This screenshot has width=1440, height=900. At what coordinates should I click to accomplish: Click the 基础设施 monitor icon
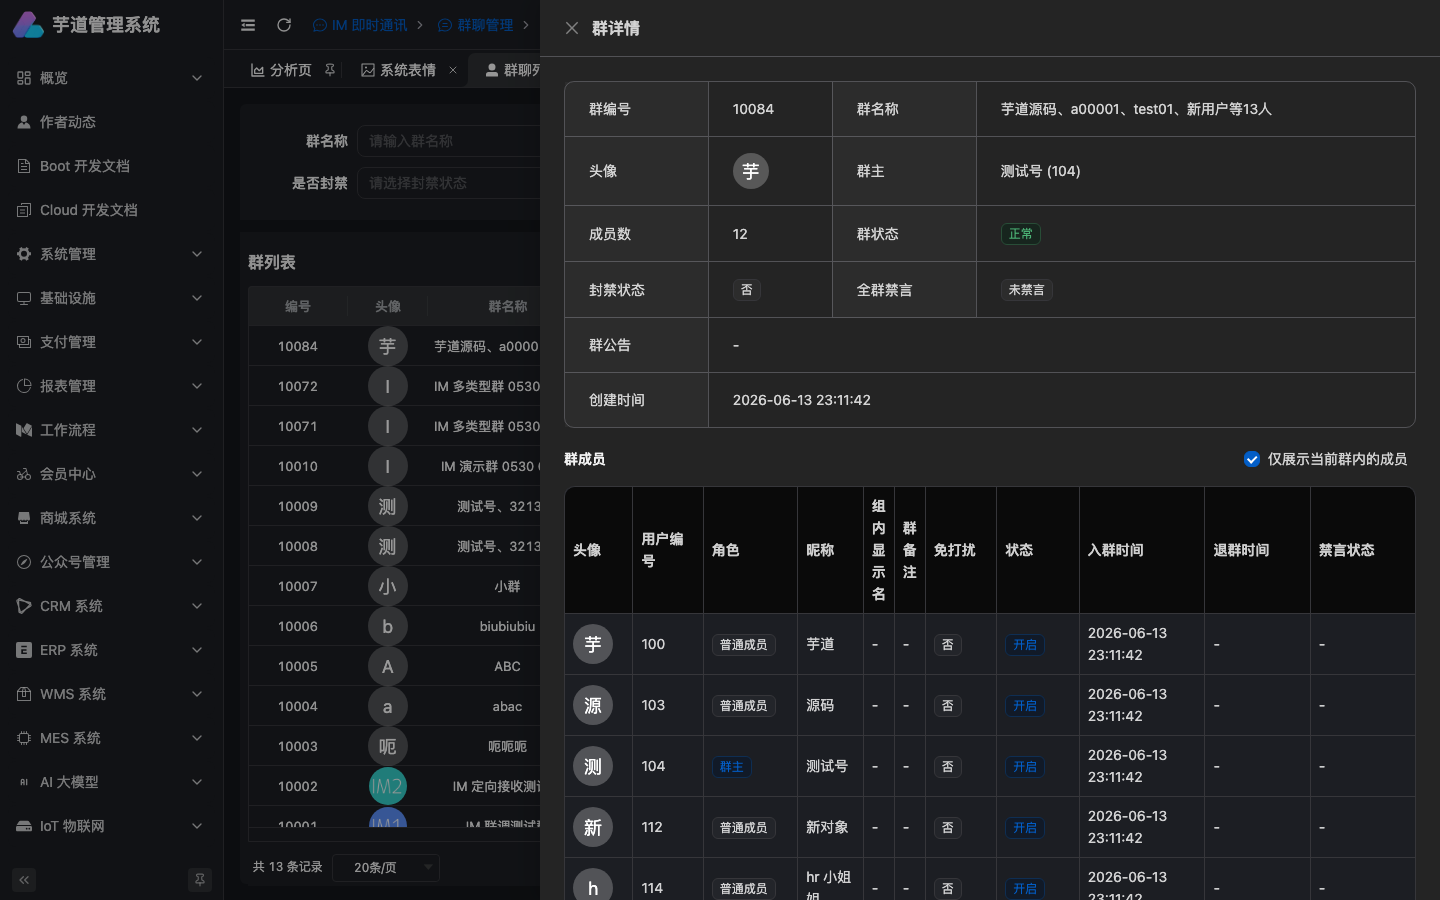point(24,298)
